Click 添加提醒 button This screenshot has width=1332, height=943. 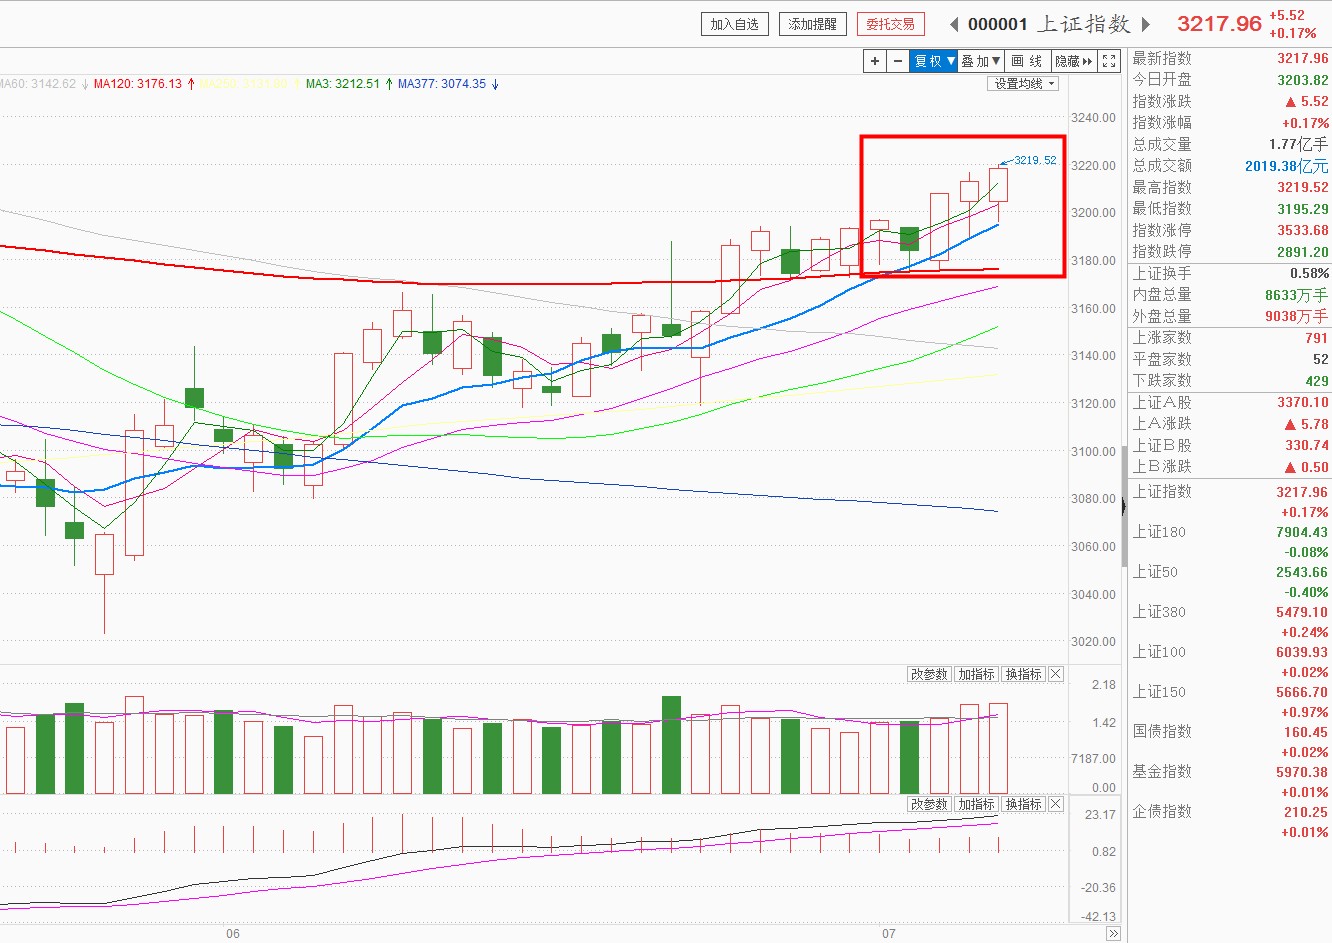pos(813,24)
